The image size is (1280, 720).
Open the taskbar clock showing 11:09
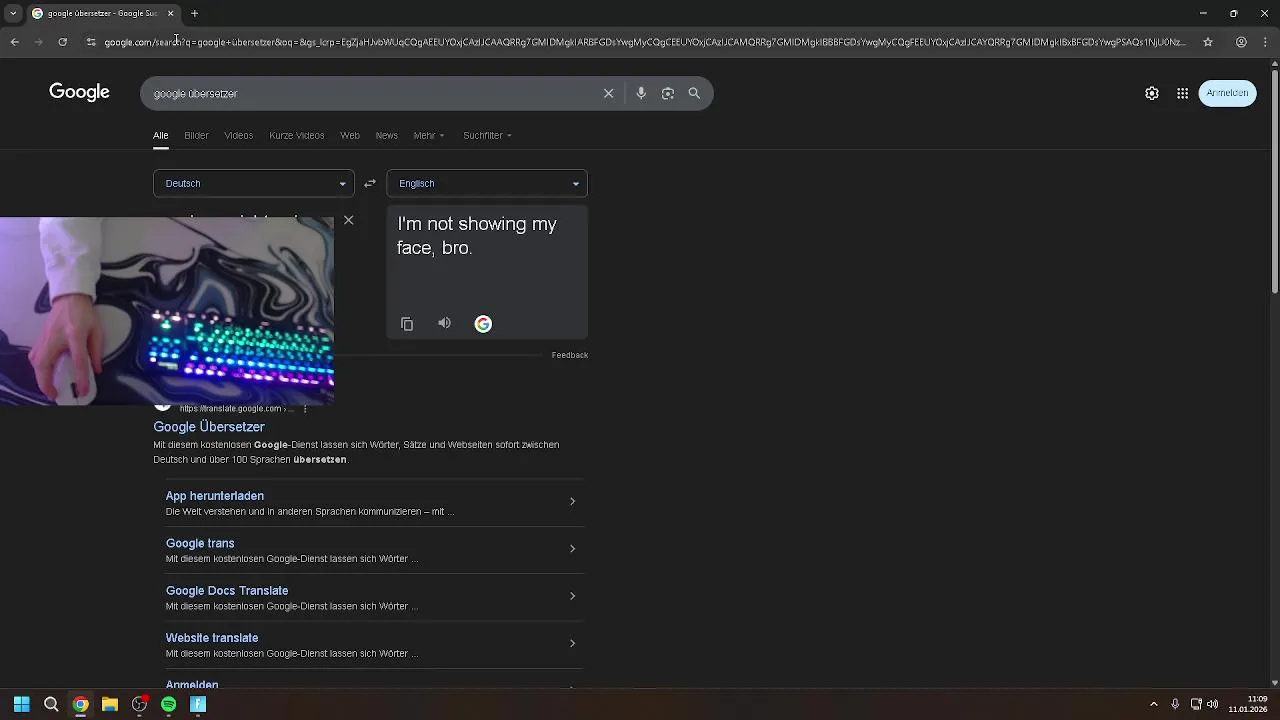pyautogui.click(x=1249, y=704)
